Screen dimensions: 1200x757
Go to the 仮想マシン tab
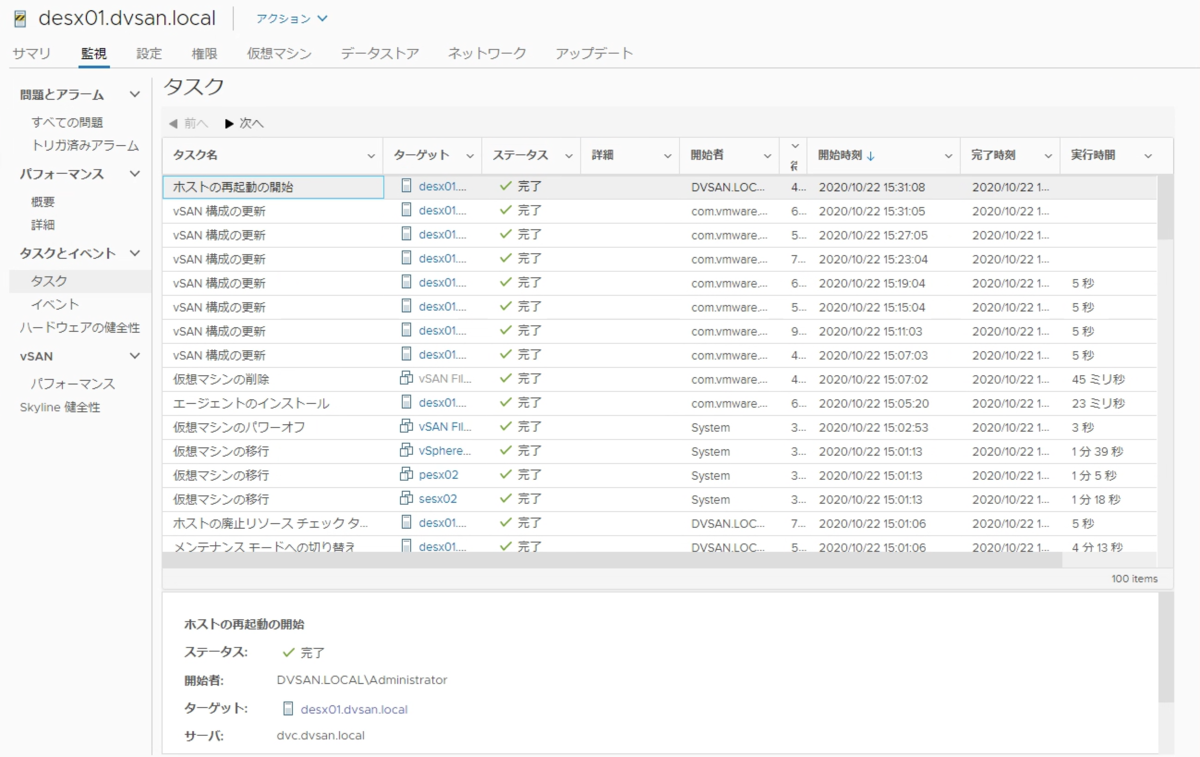tap(279, 53)
